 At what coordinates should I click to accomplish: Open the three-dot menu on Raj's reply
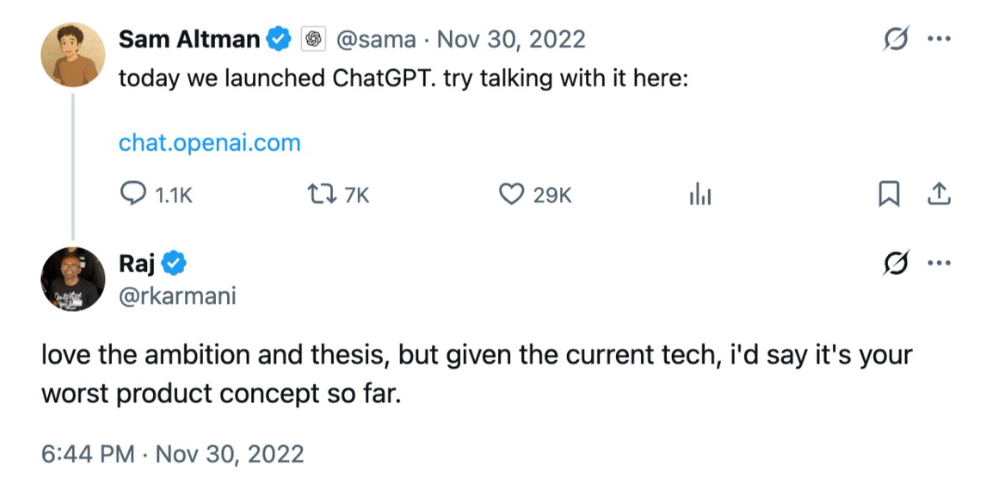click(x=938, y=264)
